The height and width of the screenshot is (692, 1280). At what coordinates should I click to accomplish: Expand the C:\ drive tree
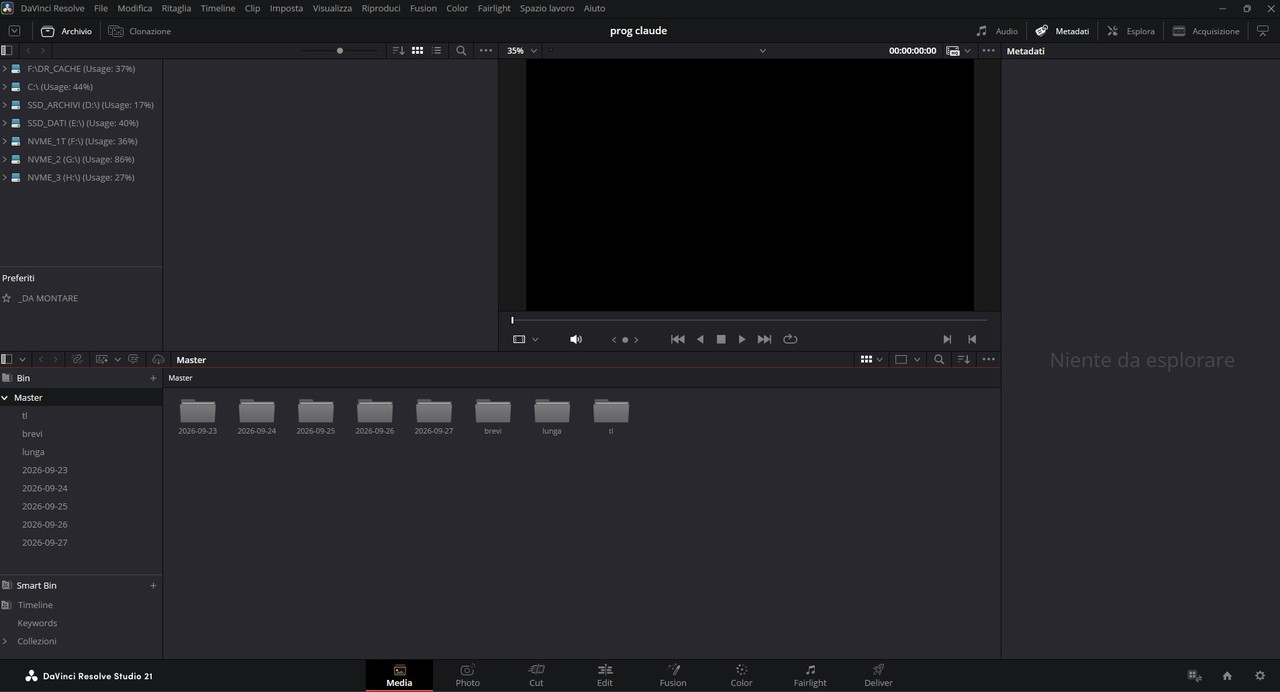click(5, 87)
